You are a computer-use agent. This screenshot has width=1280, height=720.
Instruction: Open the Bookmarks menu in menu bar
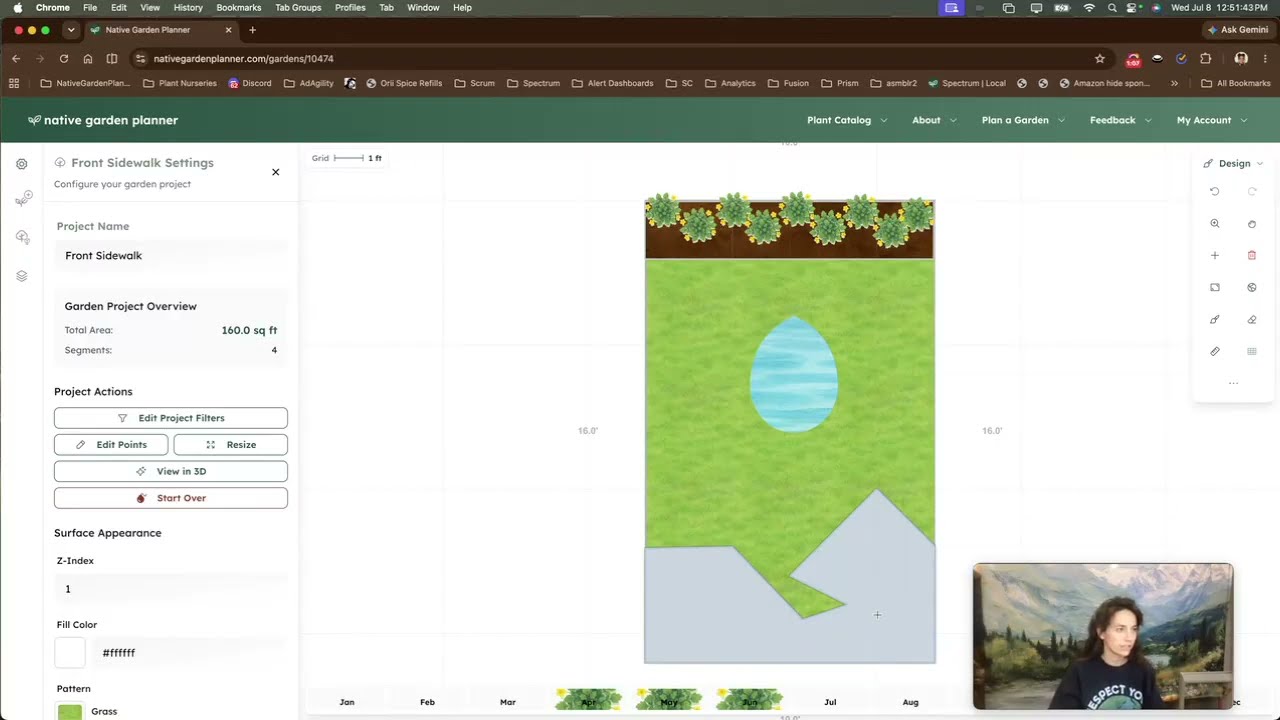[x=239, y=7]
